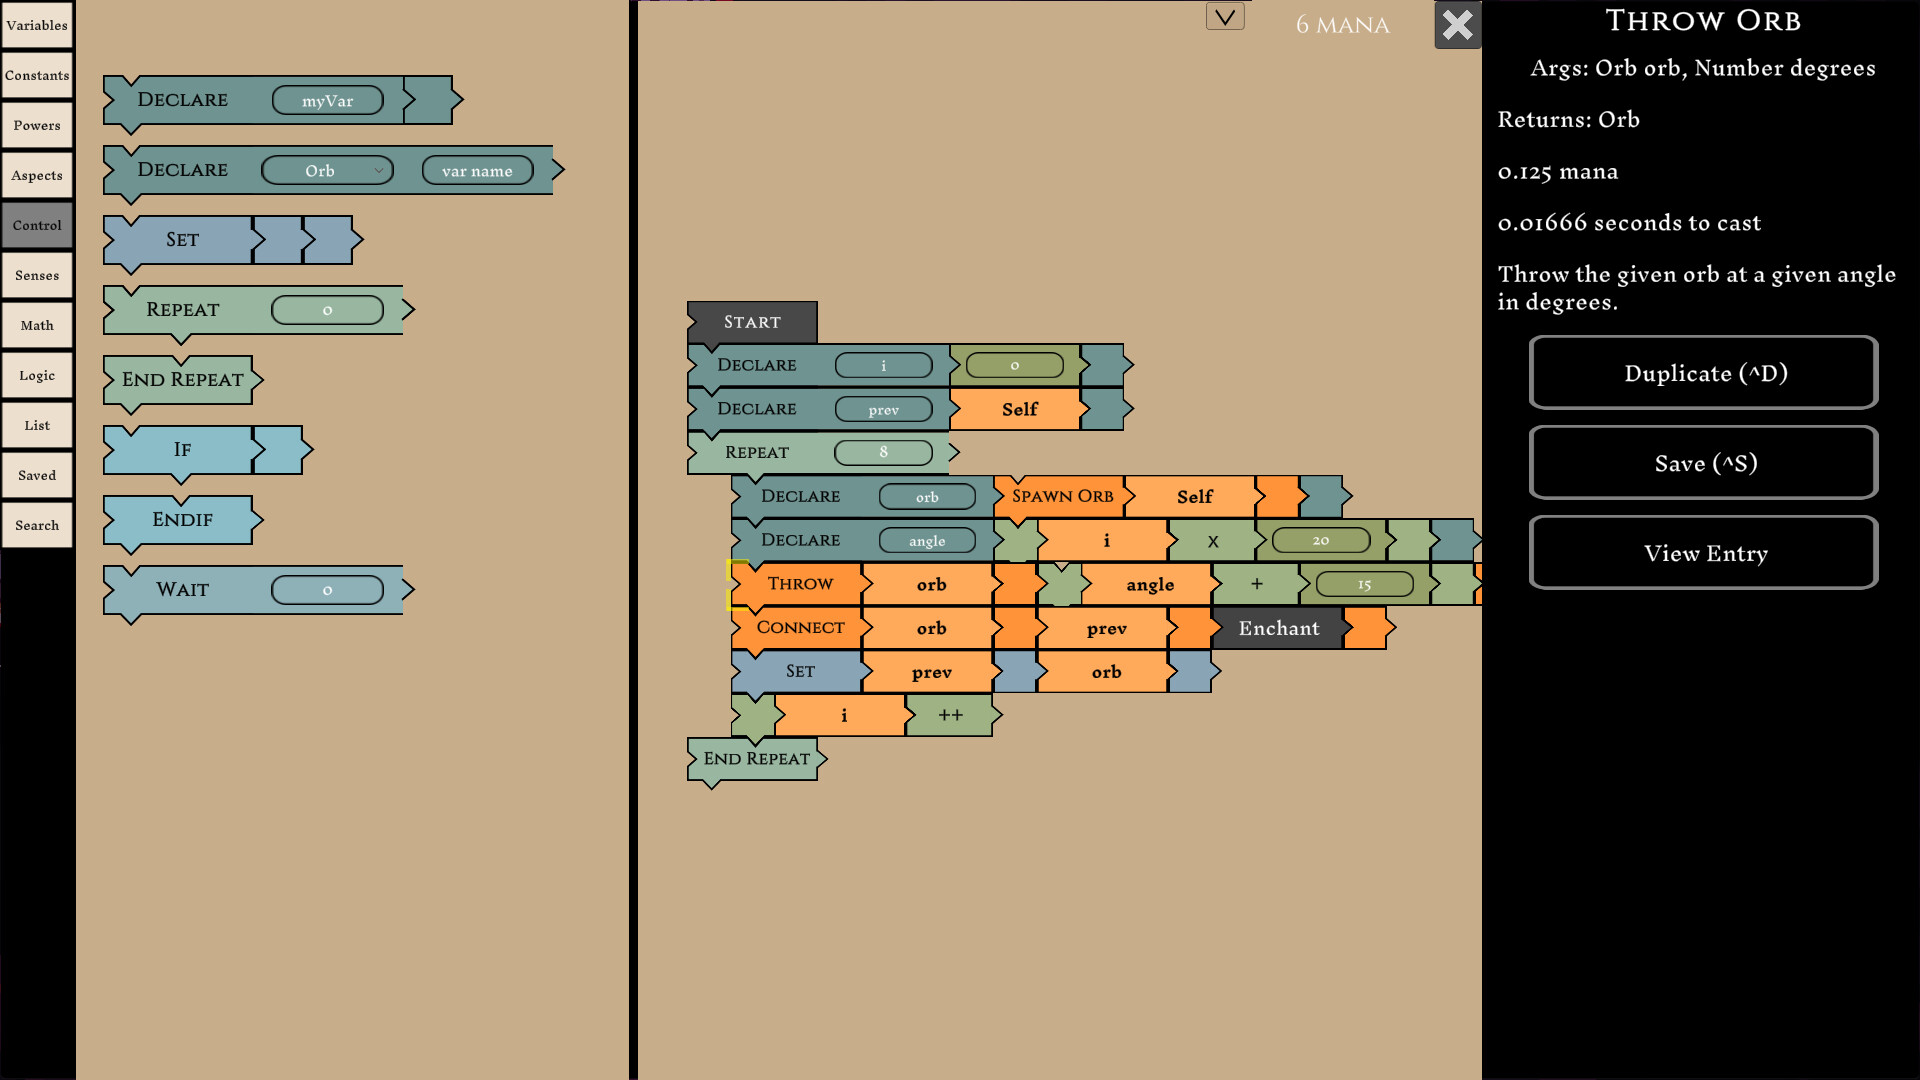Select the Wait block from the palette
Screen dimensions: 1920x1080
point(182,589)
